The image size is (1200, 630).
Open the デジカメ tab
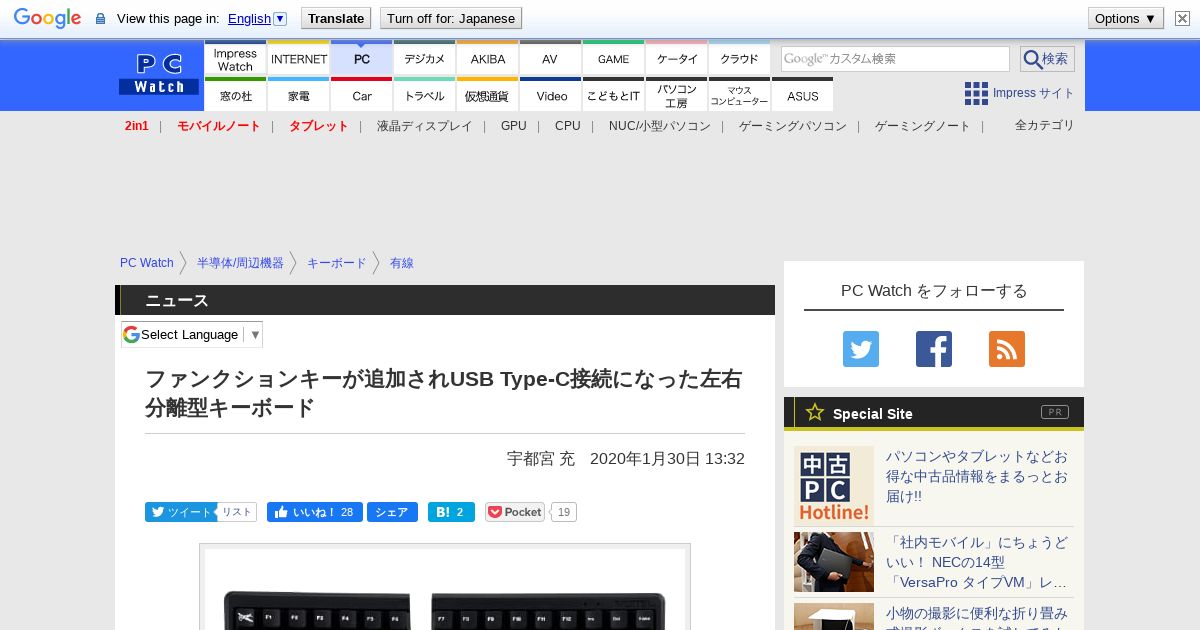coord(425,59)
